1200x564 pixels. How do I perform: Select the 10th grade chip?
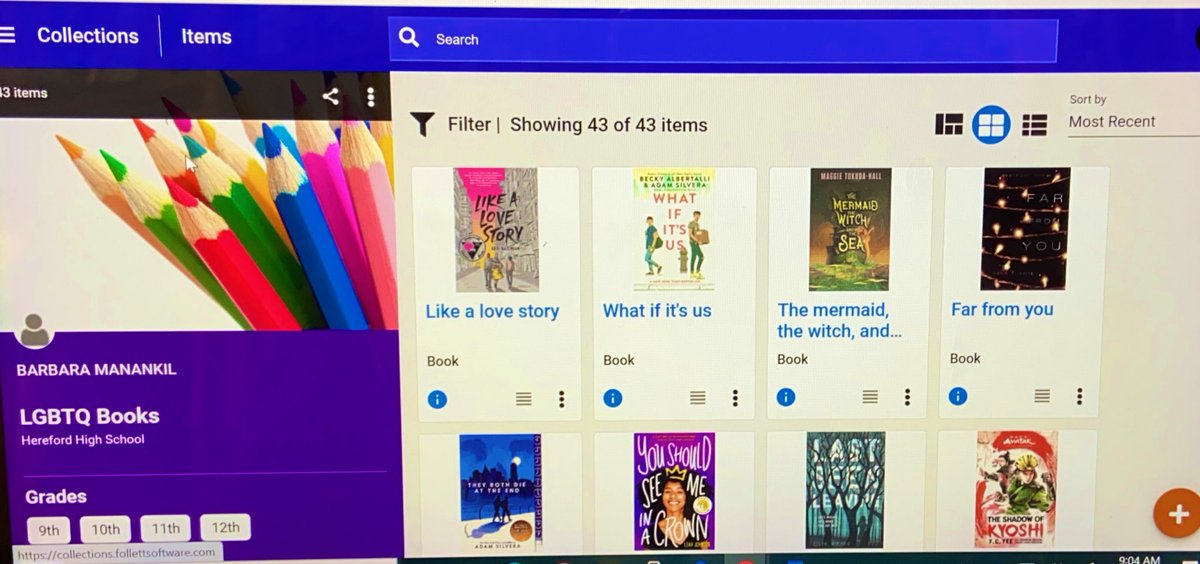(x=106, y=529)
